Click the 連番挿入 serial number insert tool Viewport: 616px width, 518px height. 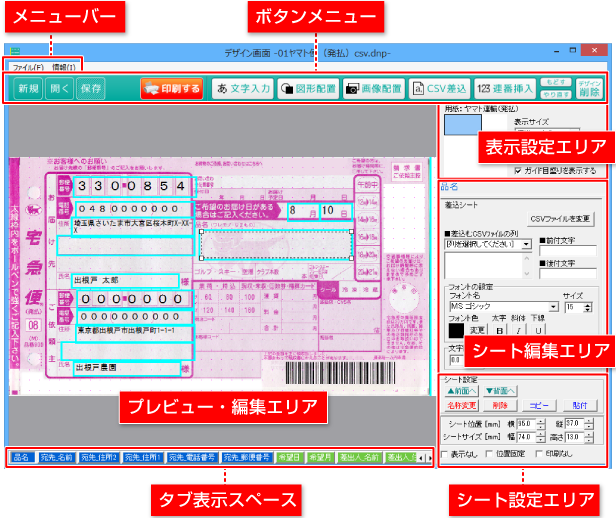pyautogui.click(x=505, y=89)
